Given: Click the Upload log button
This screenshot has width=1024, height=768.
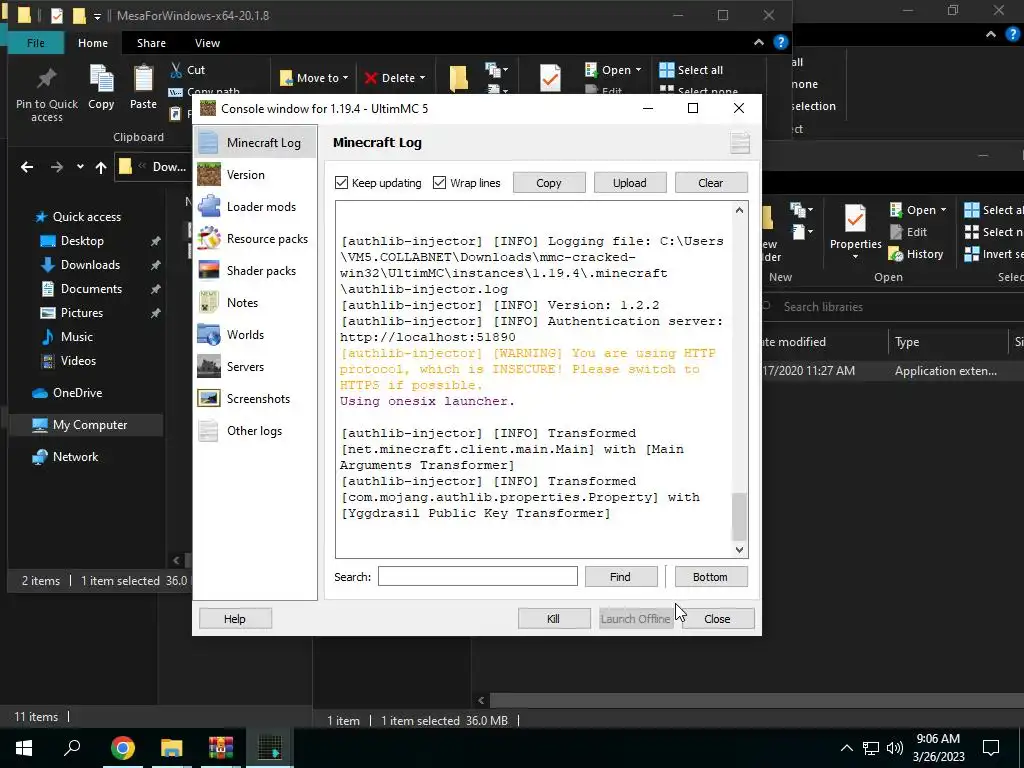Looking at the screenshot, I should pos(630,183).
